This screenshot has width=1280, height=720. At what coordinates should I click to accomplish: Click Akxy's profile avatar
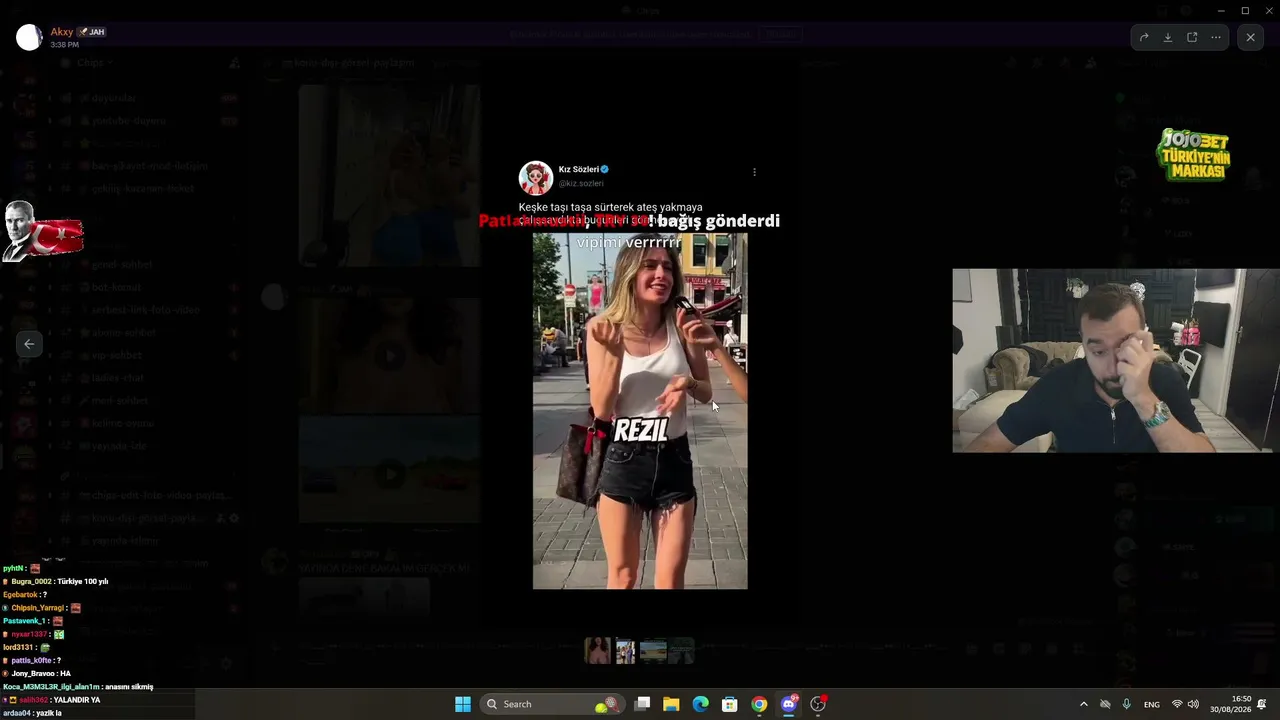click(x=29, y=38)
